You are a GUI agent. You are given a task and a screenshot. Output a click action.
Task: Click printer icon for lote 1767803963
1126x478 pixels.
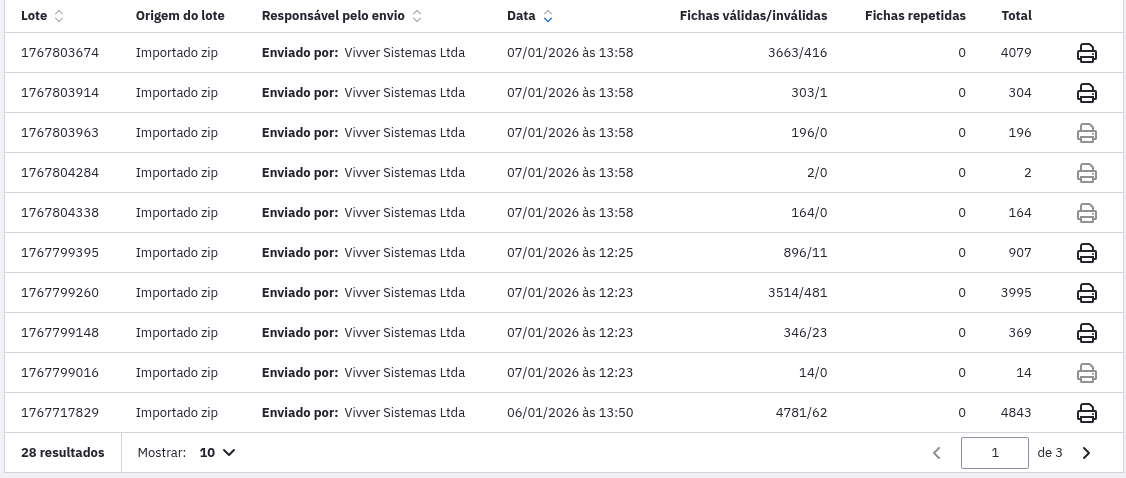coord(1086,133)
